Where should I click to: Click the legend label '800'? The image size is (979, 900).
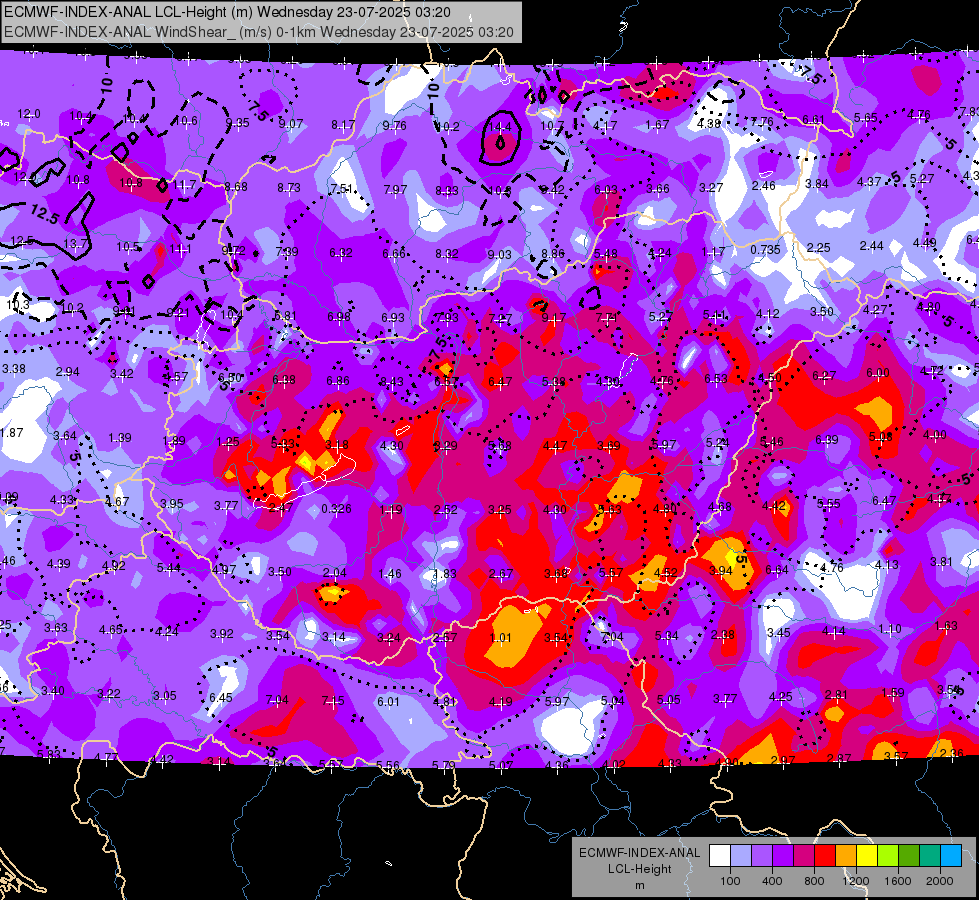pos(814,881)
